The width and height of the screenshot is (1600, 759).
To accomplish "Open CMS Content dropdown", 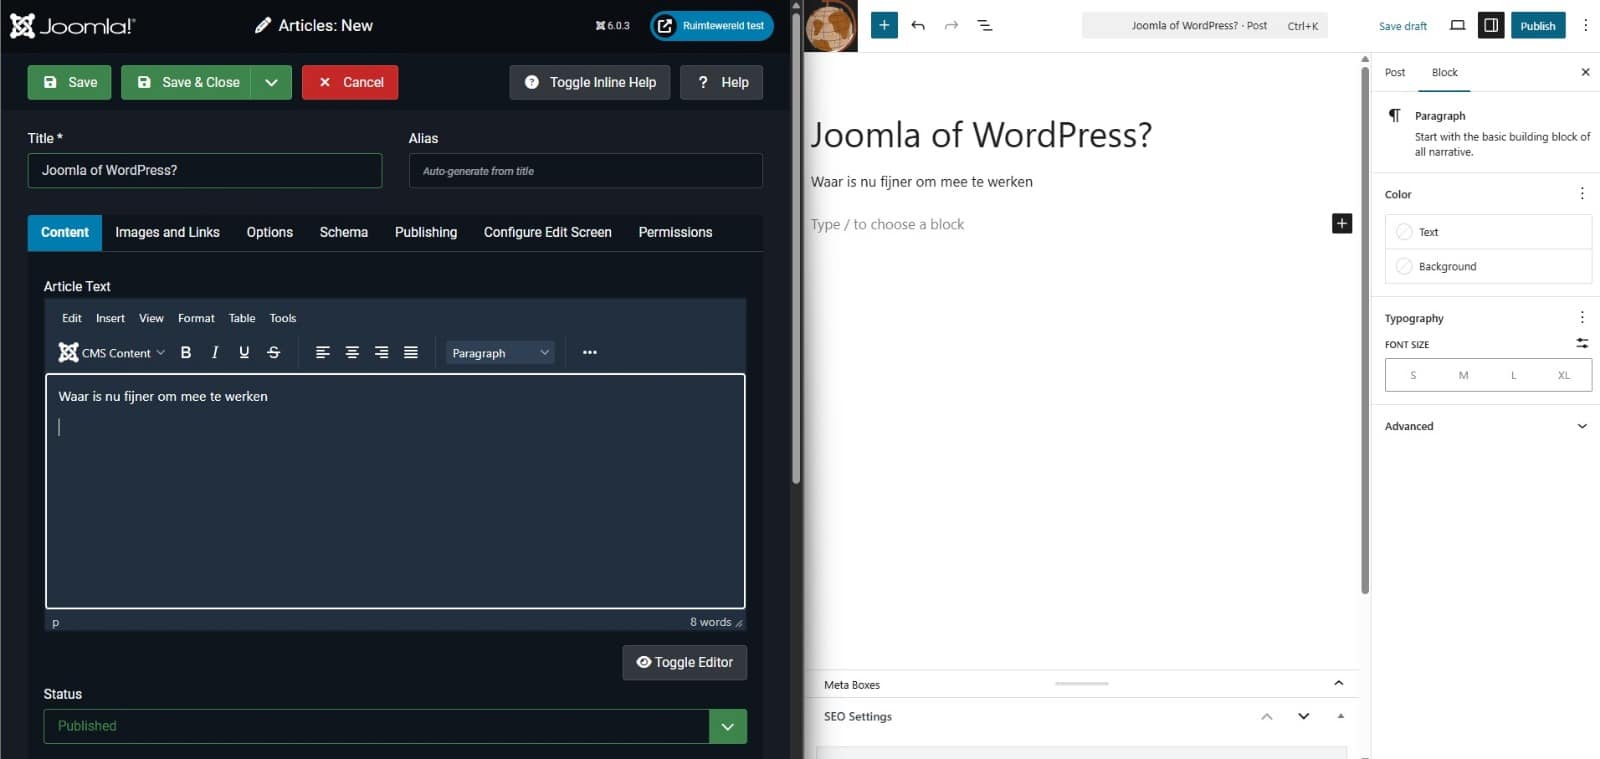I will click(x=112, y=352).
